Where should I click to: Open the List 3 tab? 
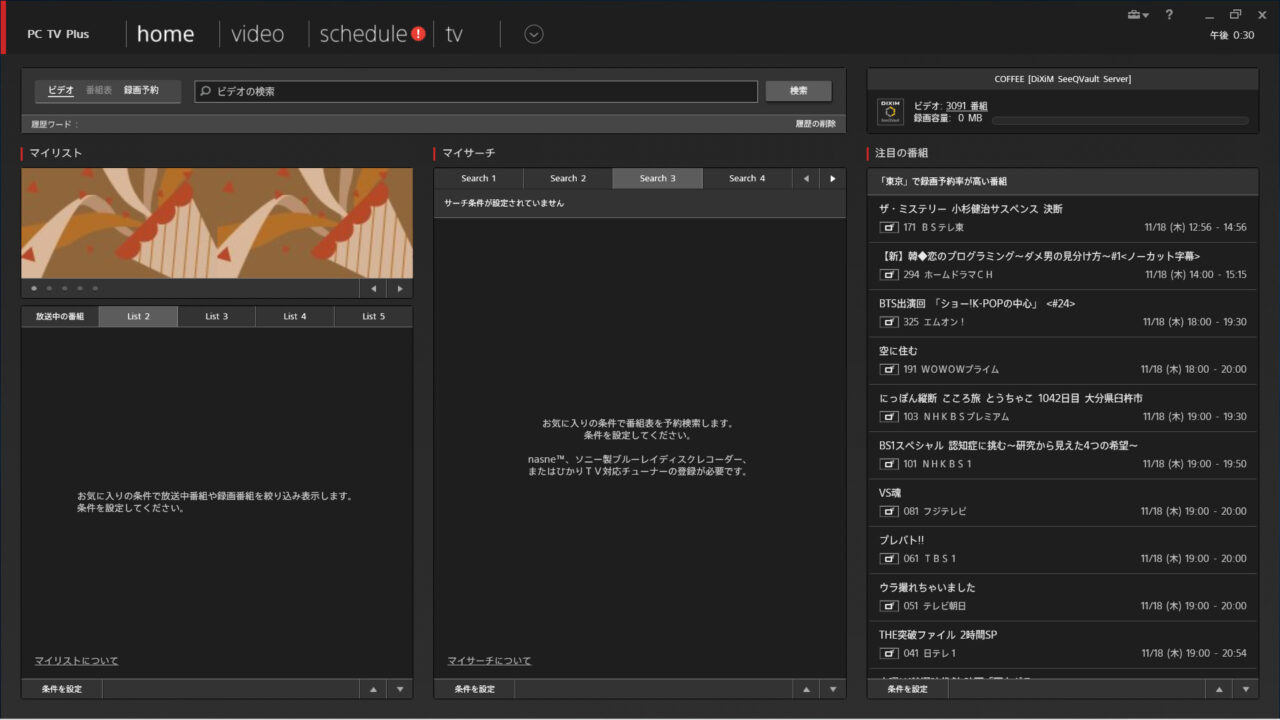pyautogui.click(x=217, y=317)
